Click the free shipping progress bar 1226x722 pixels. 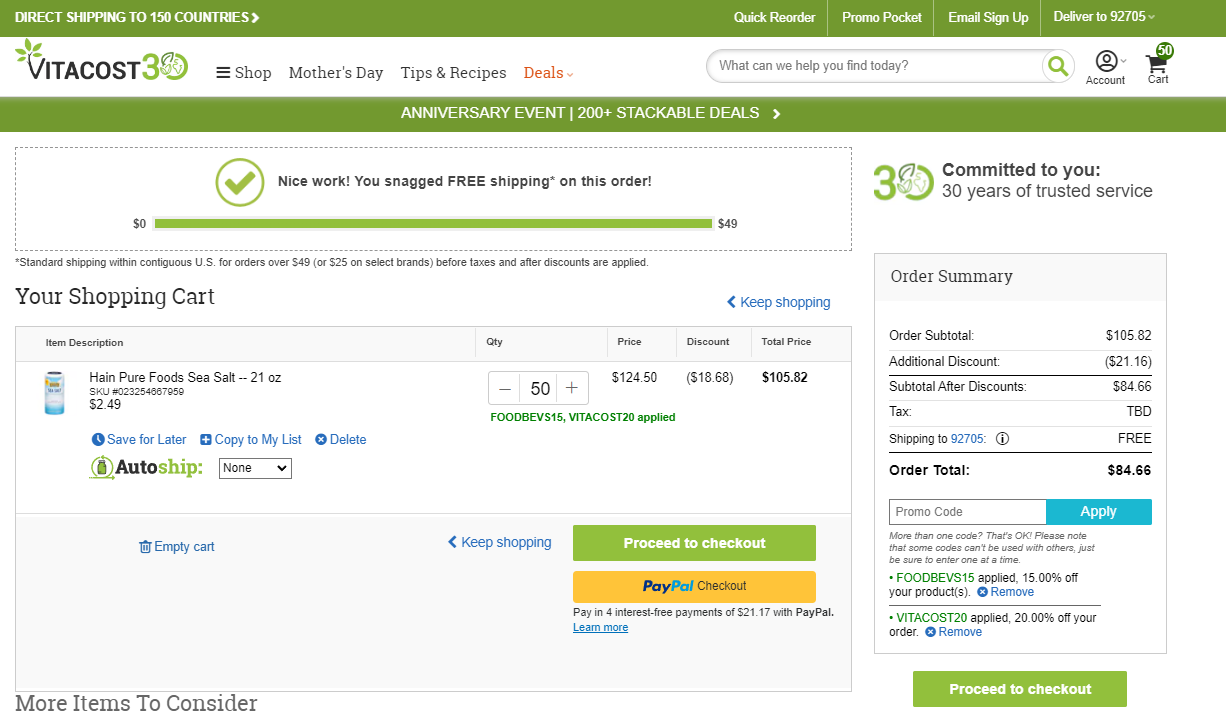433,223
